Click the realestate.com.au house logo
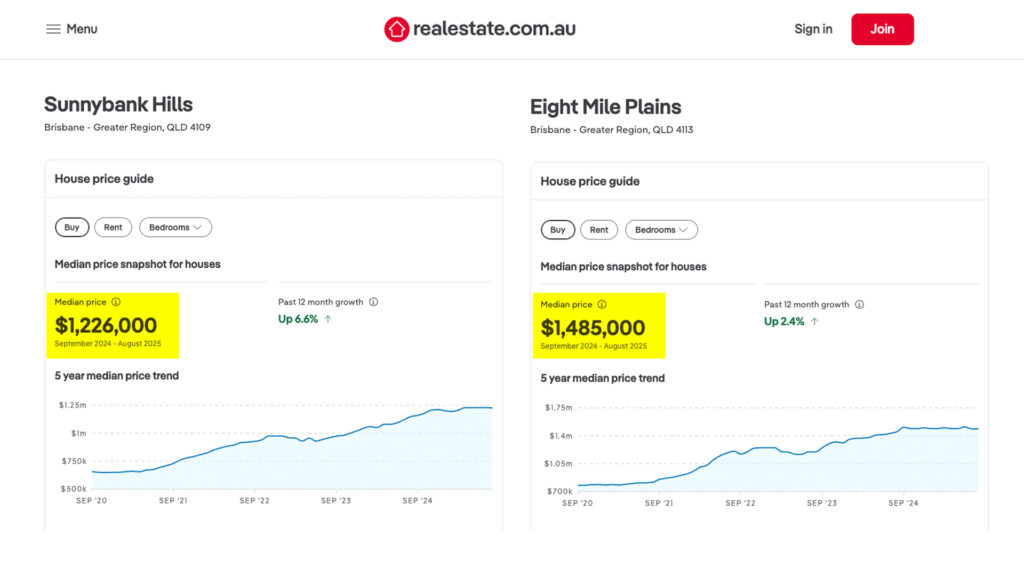This screenshot has height=576, width=1024. tap(397, 29)
